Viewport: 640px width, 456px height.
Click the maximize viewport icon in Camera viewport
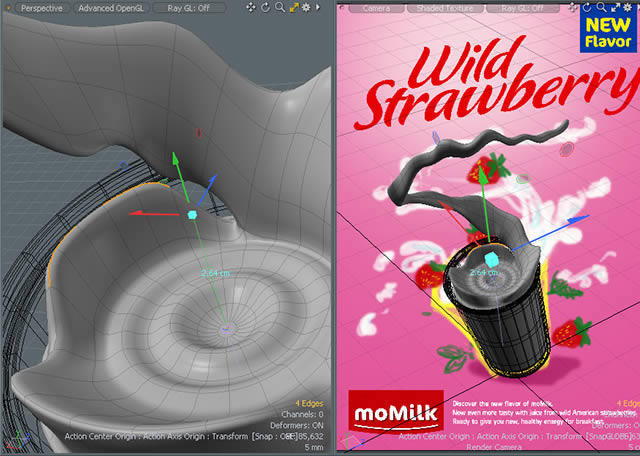click(x=614, y=7)
